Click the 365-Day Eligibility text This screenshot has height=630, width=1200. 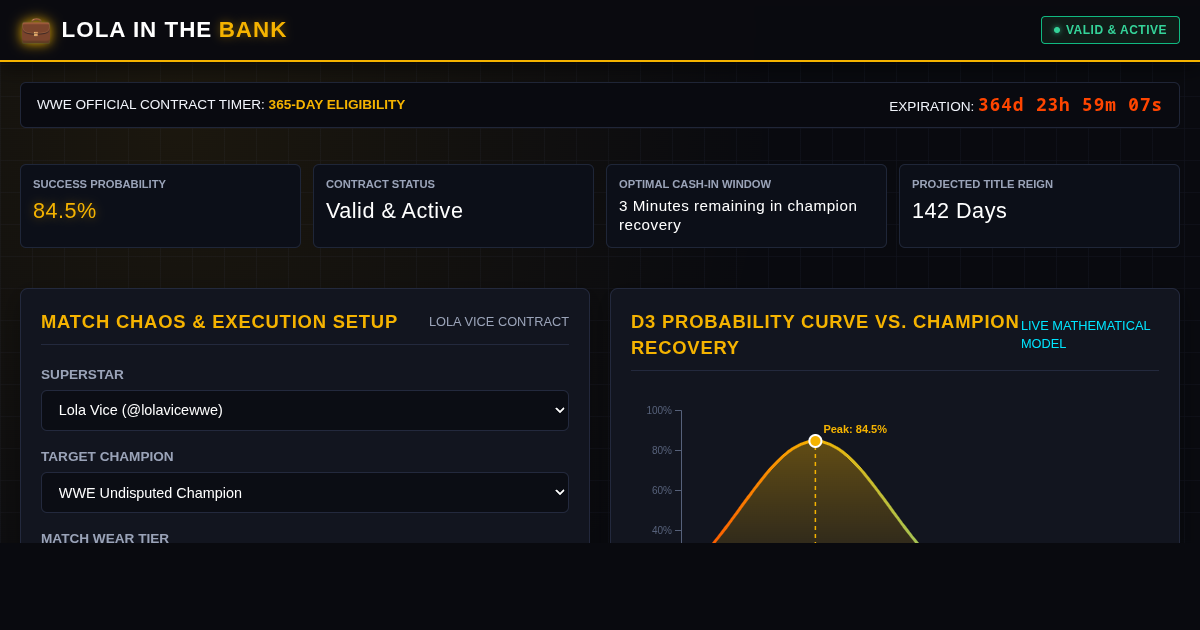click(x=337, y=105)
